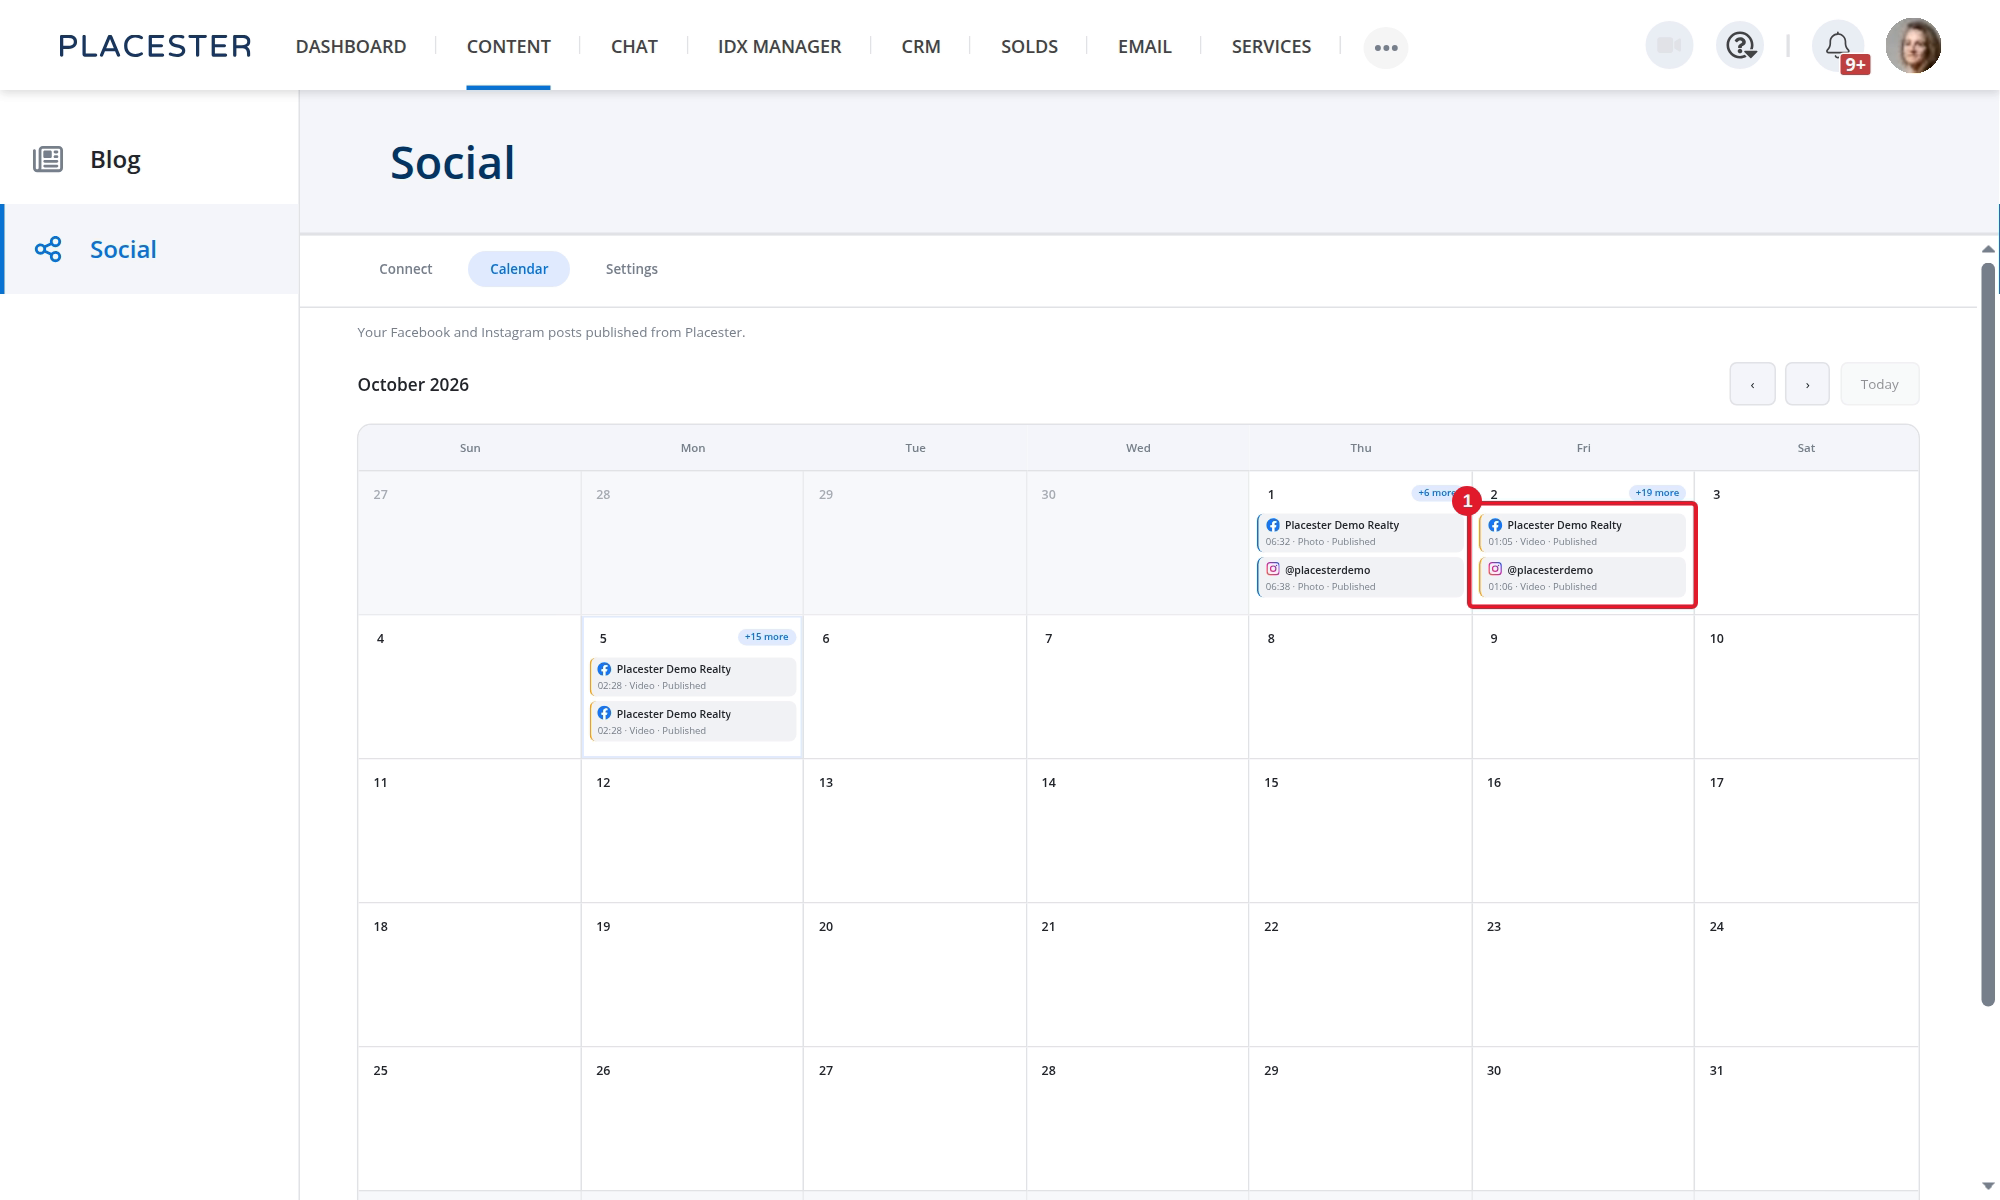Open the 01:06 Video Instagram post
This screenshot has height=1200, width=2000.
tap(1583, 577)
